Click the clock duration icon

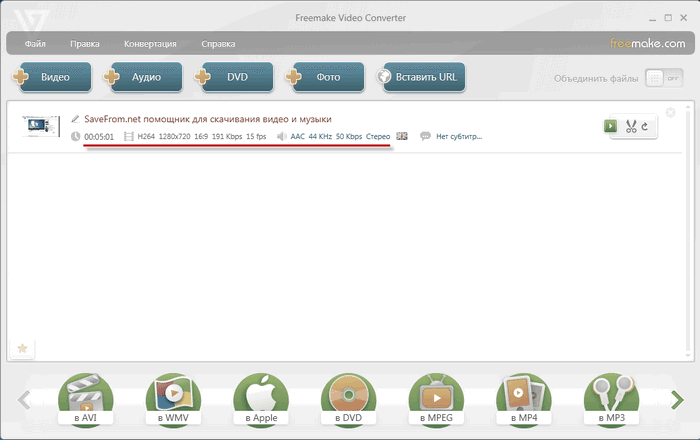pos(75,136)
